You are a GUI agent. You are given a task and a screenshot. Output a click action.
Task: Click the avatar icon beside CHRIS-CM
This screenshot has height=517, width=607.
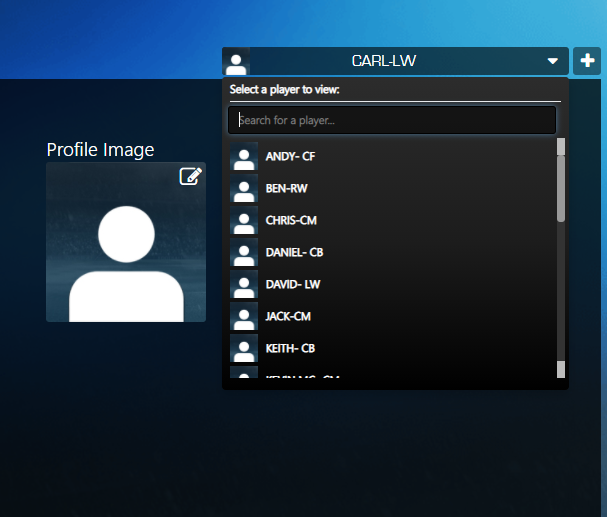click(x=244, y=220)
